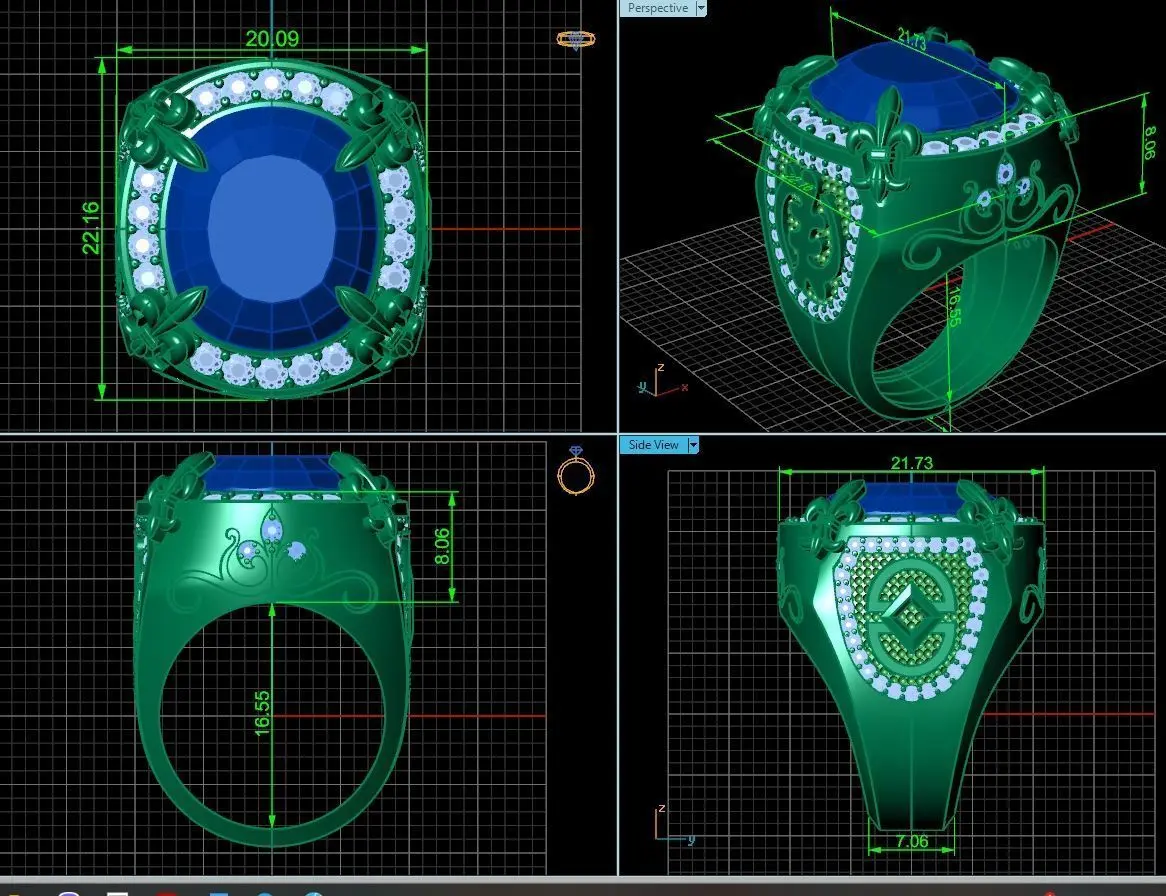Click the orange top-down ring view icon
This screenshot has height=896, width=1166.
tap(576, 39)
